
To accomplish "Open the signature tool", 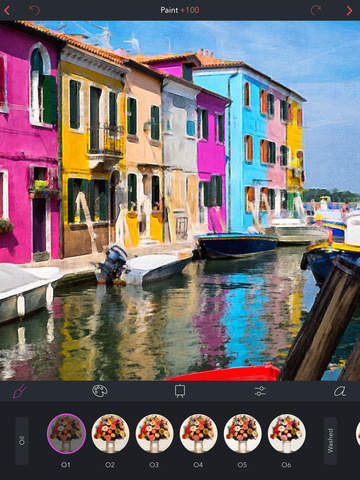I will pyautogui.click(x=340, y=391).
